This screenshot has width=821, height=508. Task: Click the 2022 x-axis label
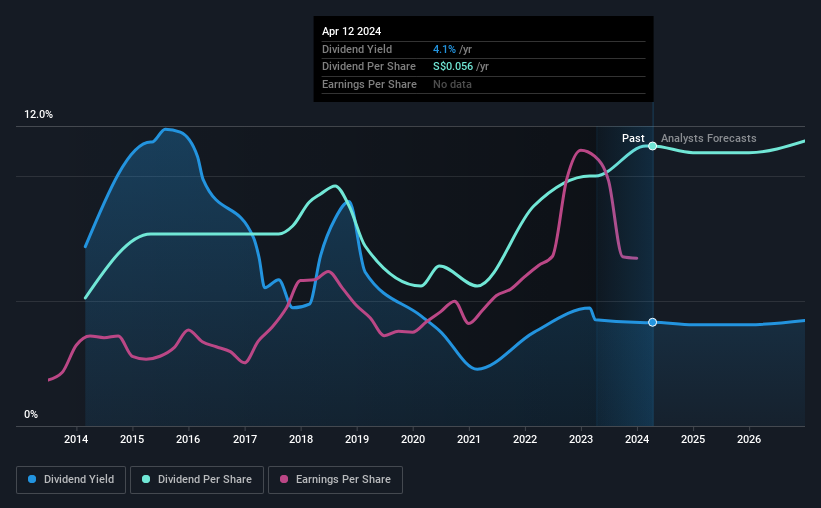click(x=525, y=439)
